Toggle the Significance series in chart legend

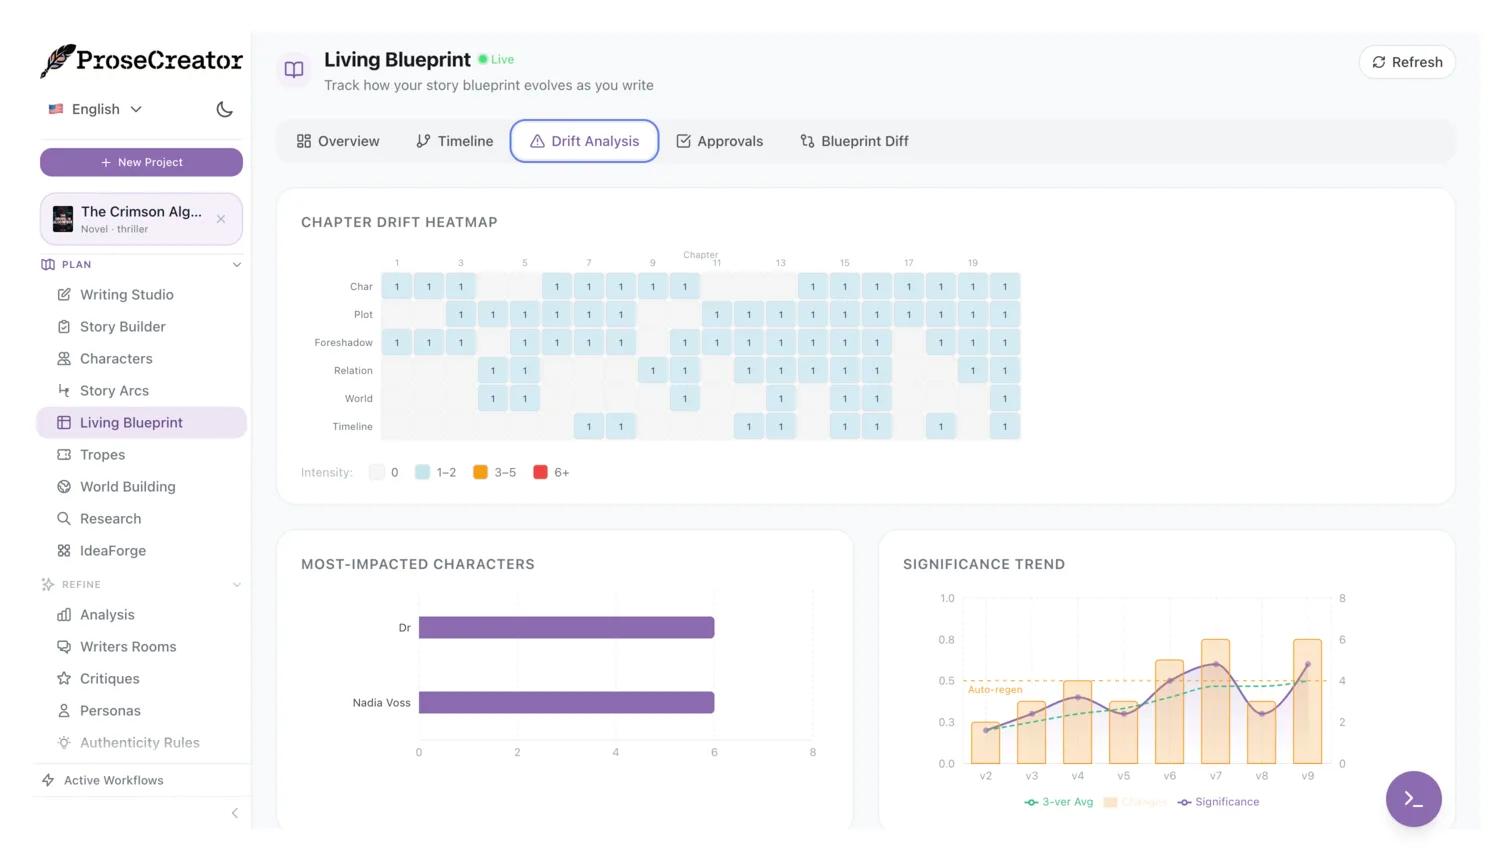[x=1218, y=802]
